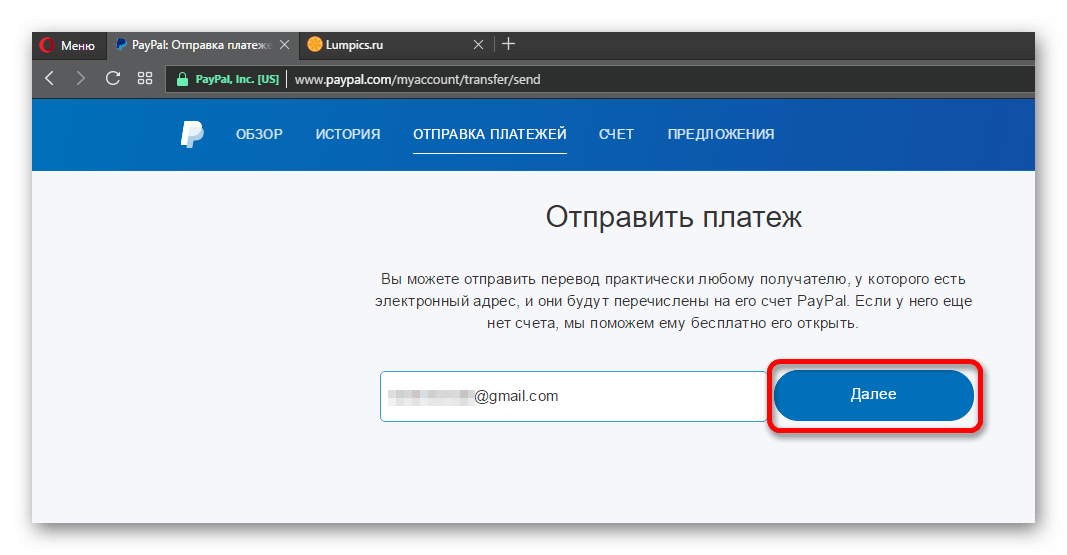Select the ОТПРАВКА ПЛАТЕЖЕЙ navigation item

coord(490,134)
